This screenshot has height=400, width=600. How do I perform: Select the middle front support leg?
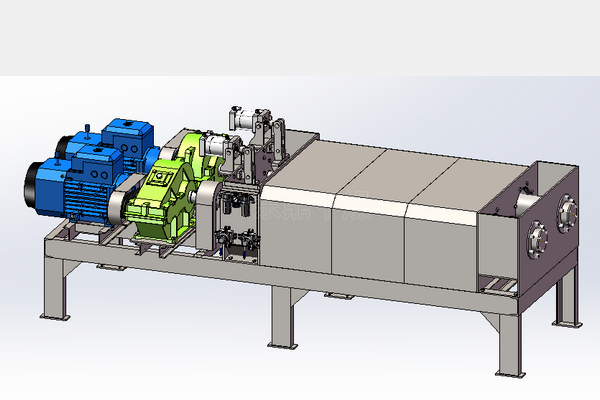281,318
